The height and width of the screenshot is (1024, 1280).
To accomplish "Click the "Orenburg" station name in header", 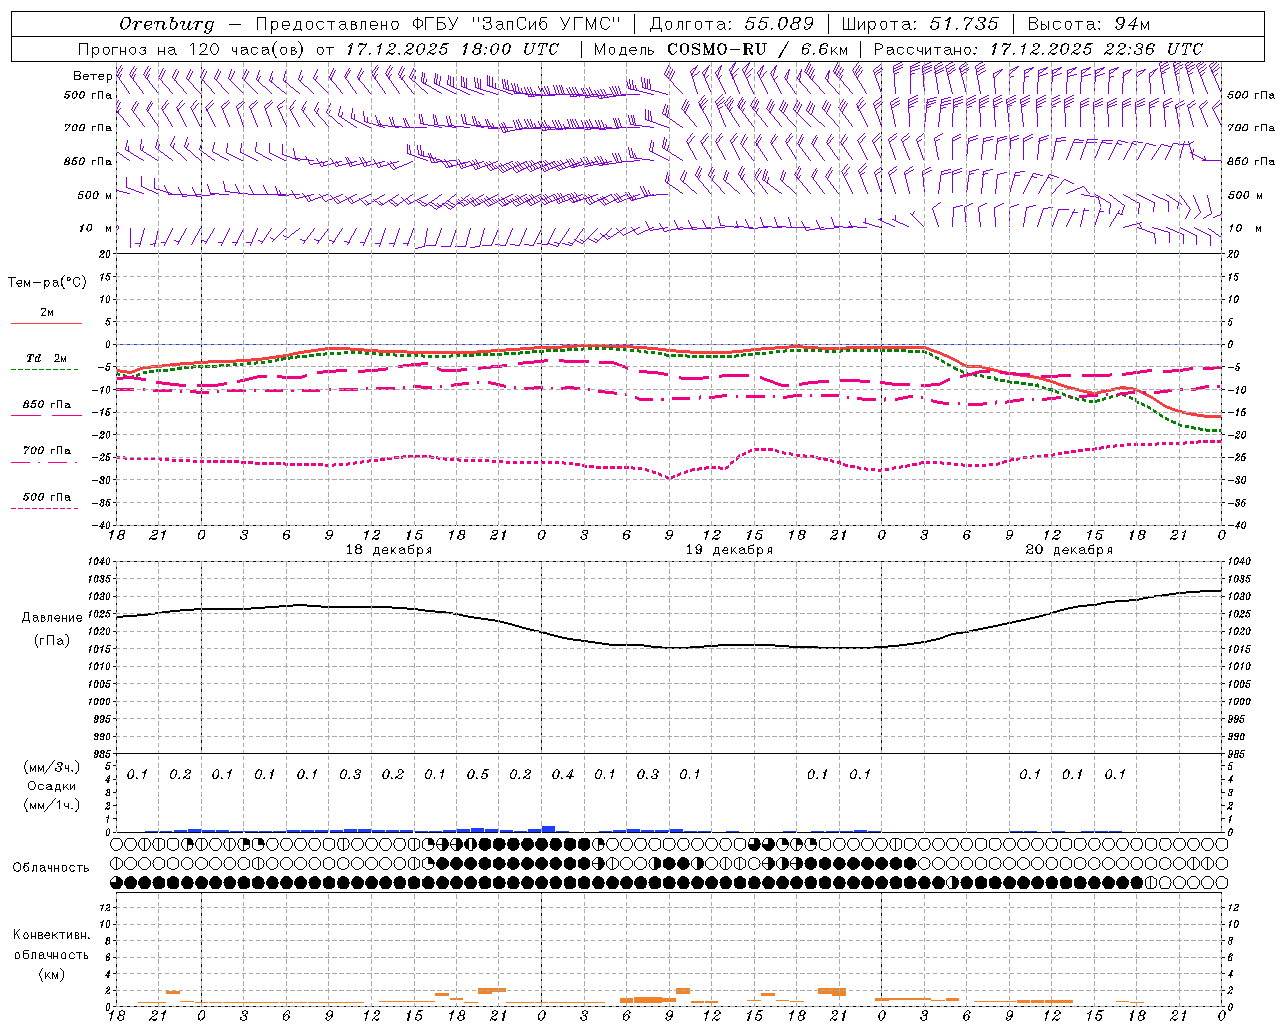I will (166, 24).
